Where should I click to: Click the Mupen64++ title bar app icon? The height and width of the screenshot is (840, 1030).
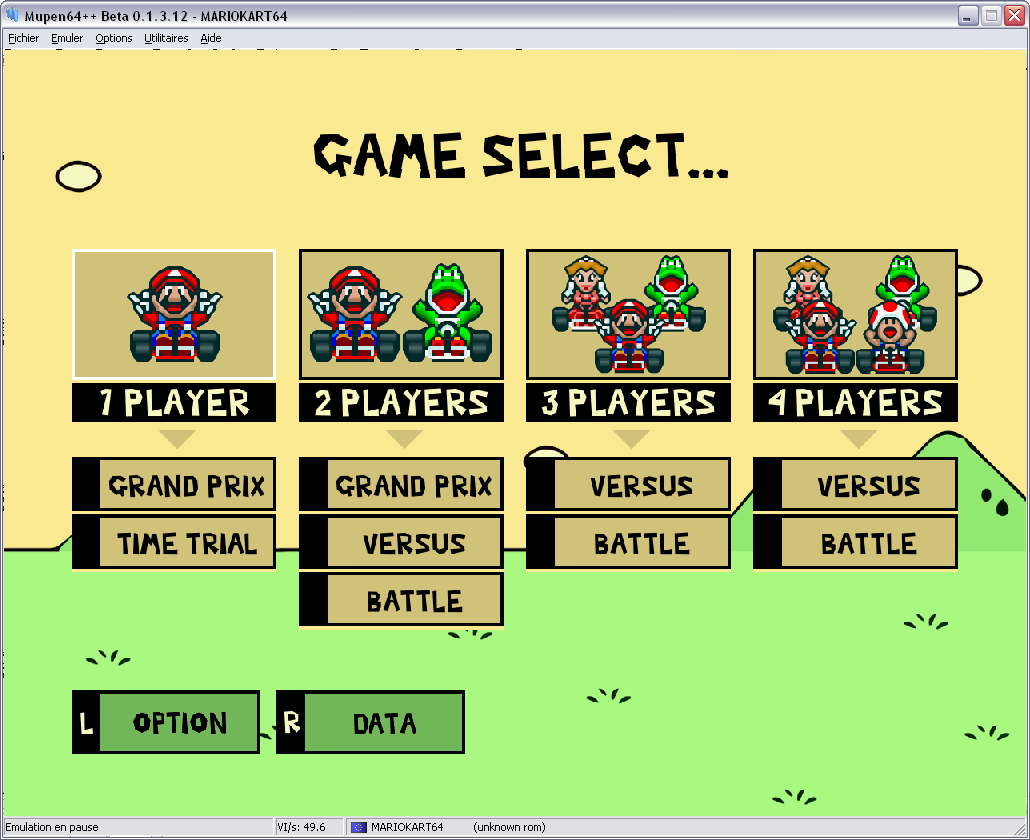coord(12,14)
